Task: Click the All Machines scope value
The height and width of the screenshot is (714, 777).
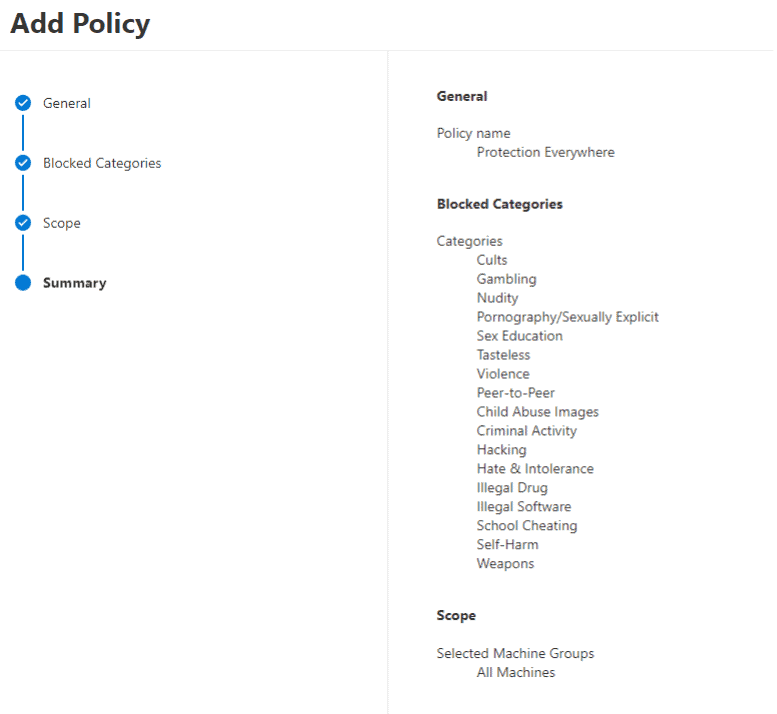Action: pos(516,672)
